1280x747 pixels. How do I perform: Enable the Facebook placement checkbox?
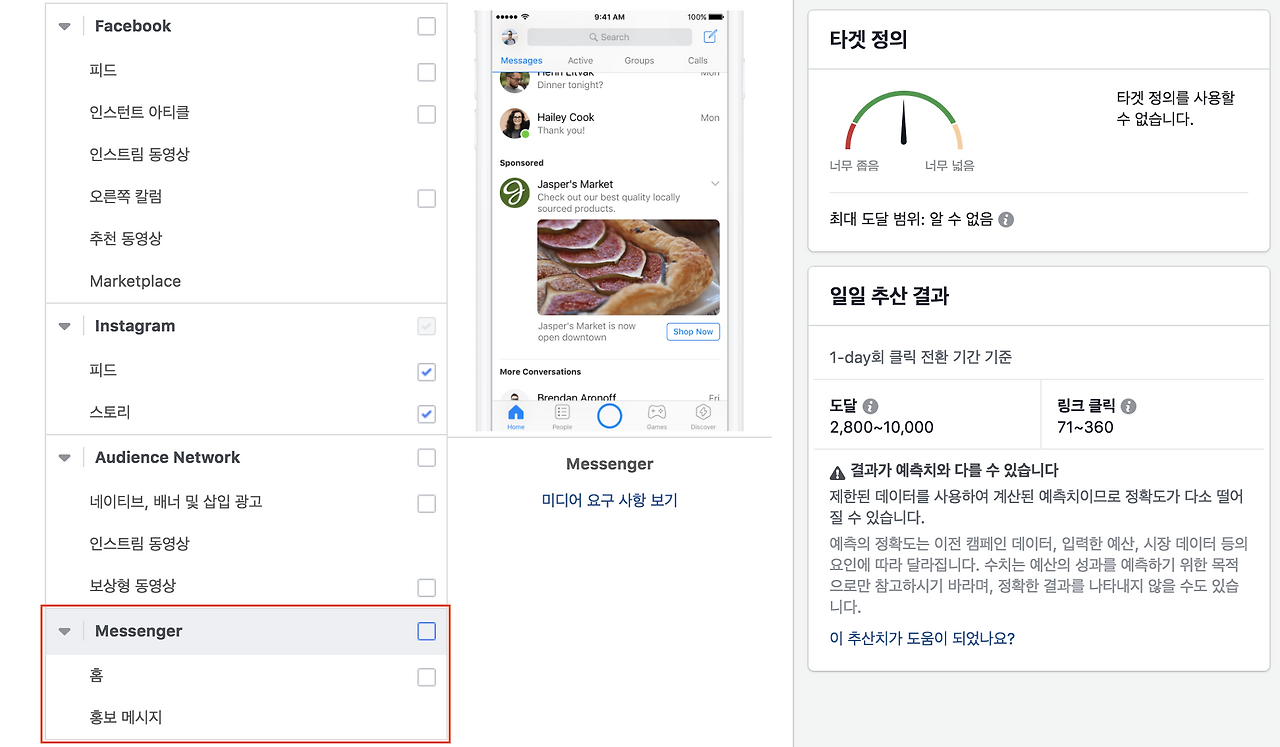426,26
